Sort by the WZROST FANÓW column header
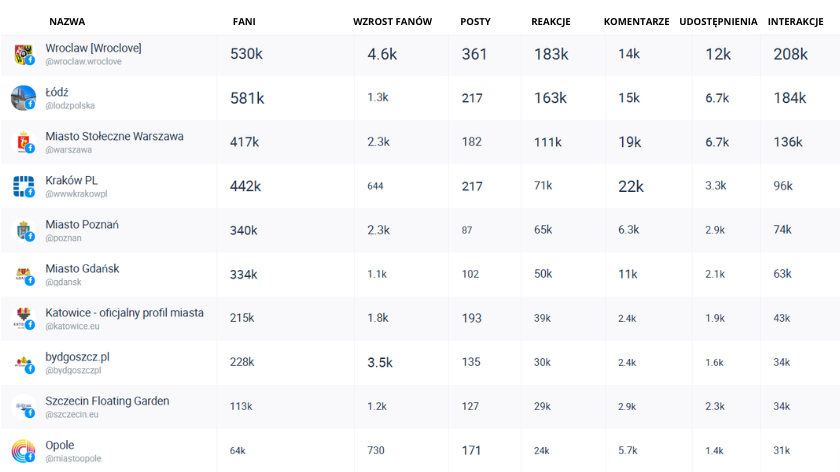 (392, 21)
